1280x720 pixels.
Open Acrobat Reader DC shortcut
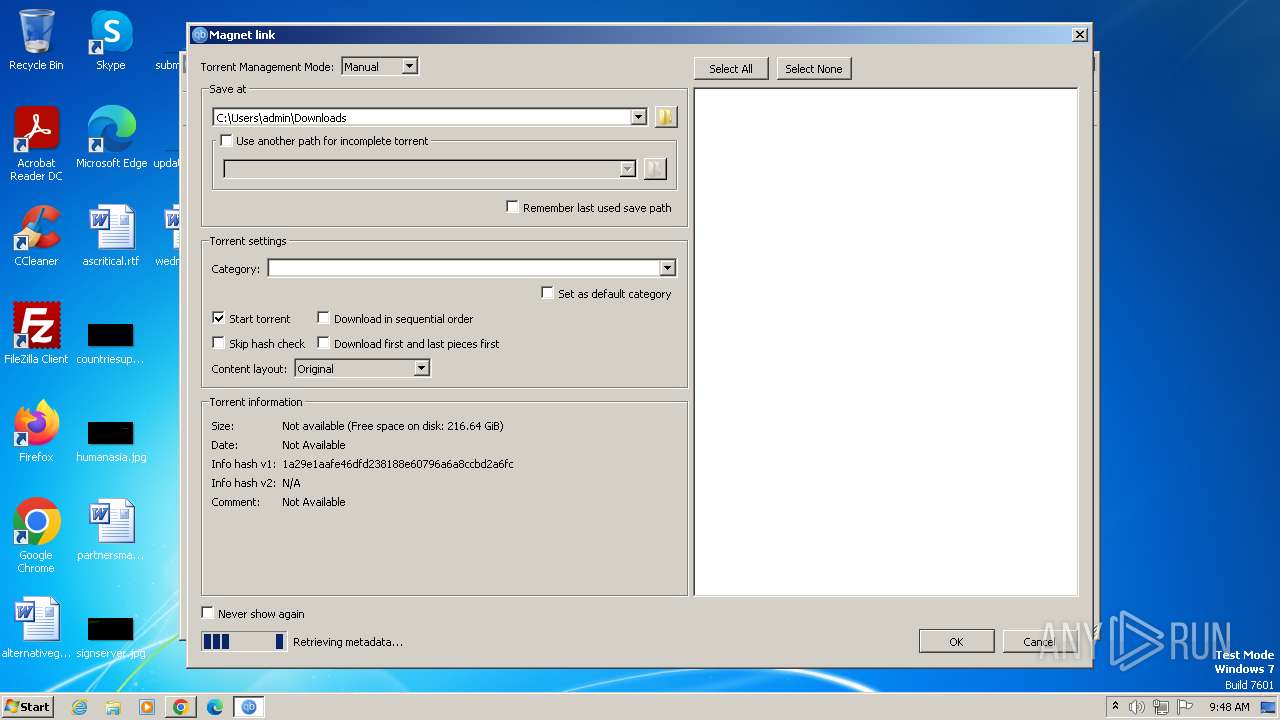[x=36, y=144]
